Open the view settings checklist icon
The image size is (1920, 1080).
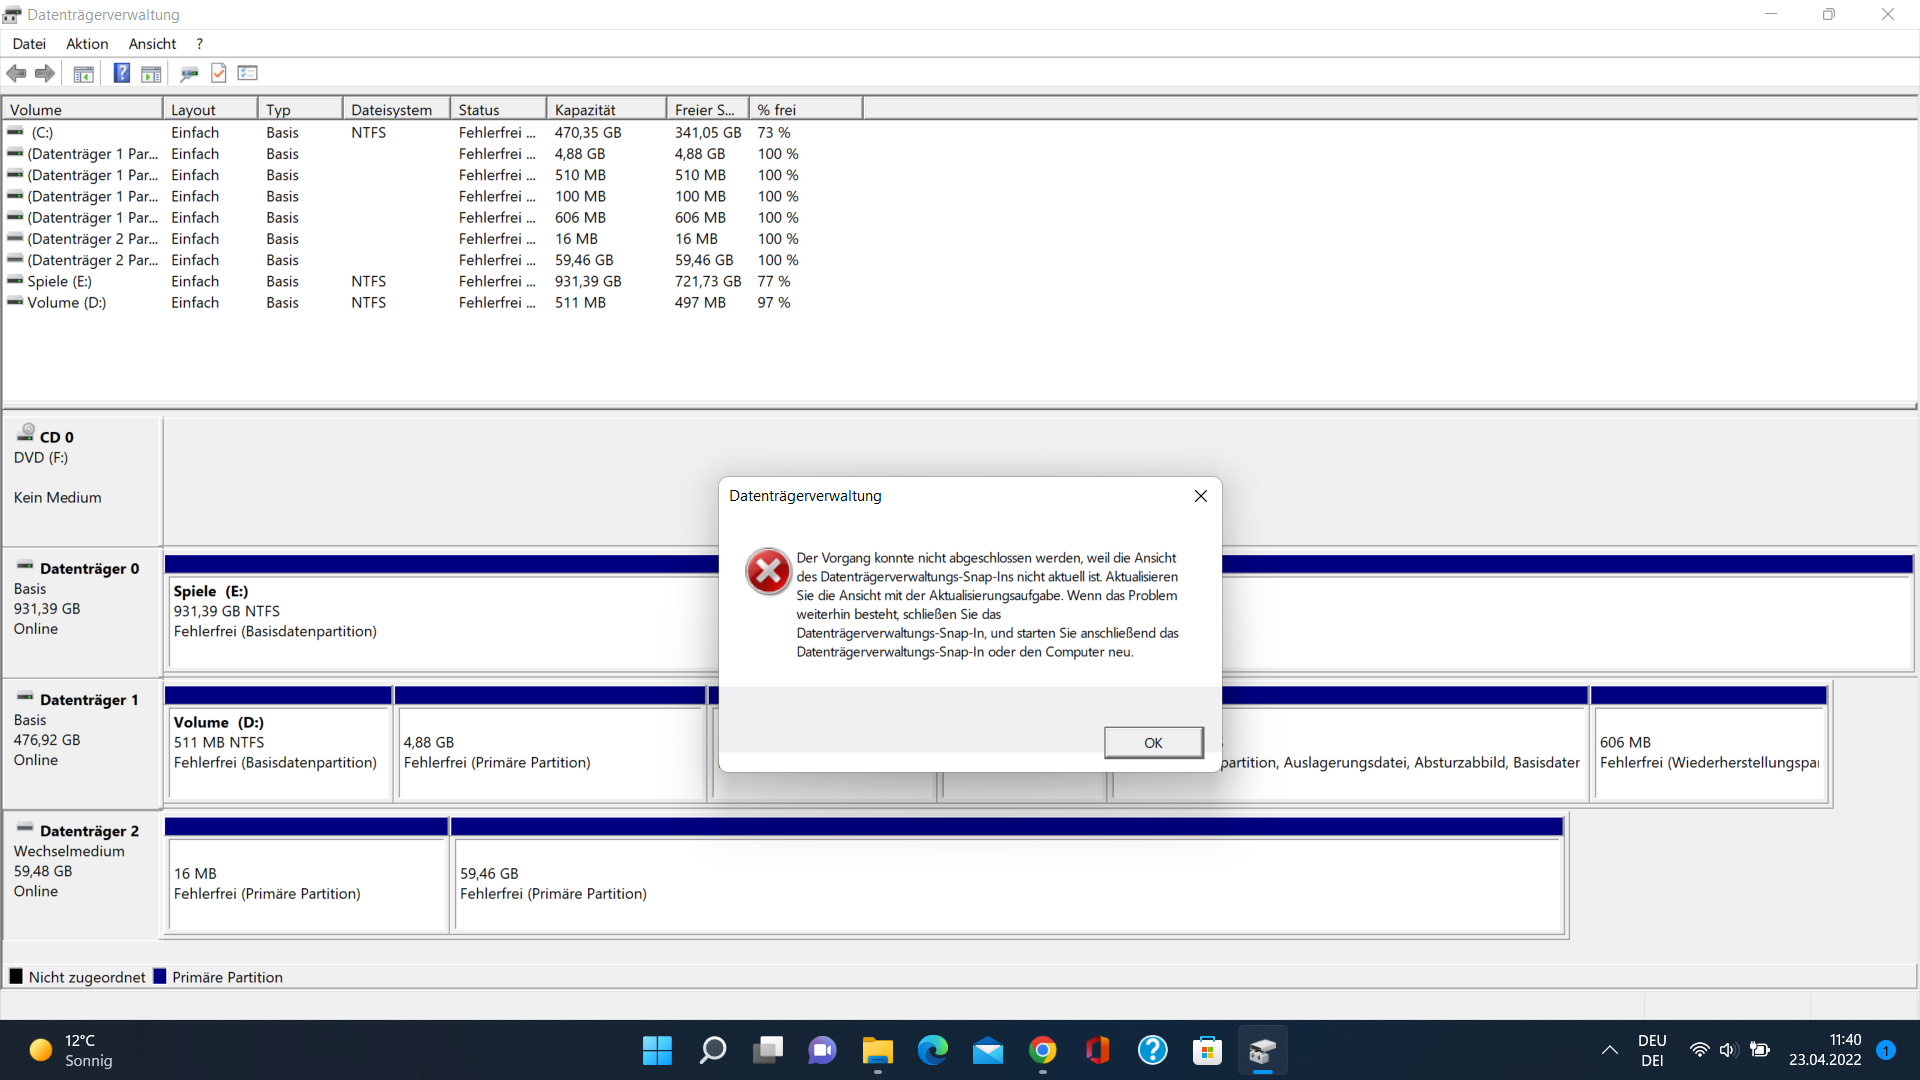pos(248,73)
